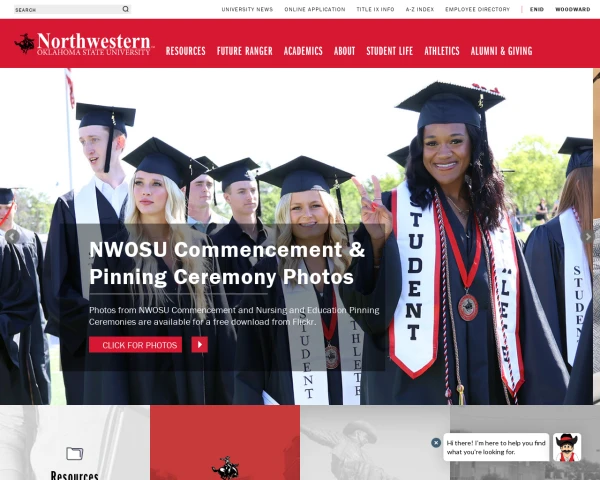This screenshot has height=480, width=600.
Task: Click the search magnifier icon
Action: click(126, 9)
